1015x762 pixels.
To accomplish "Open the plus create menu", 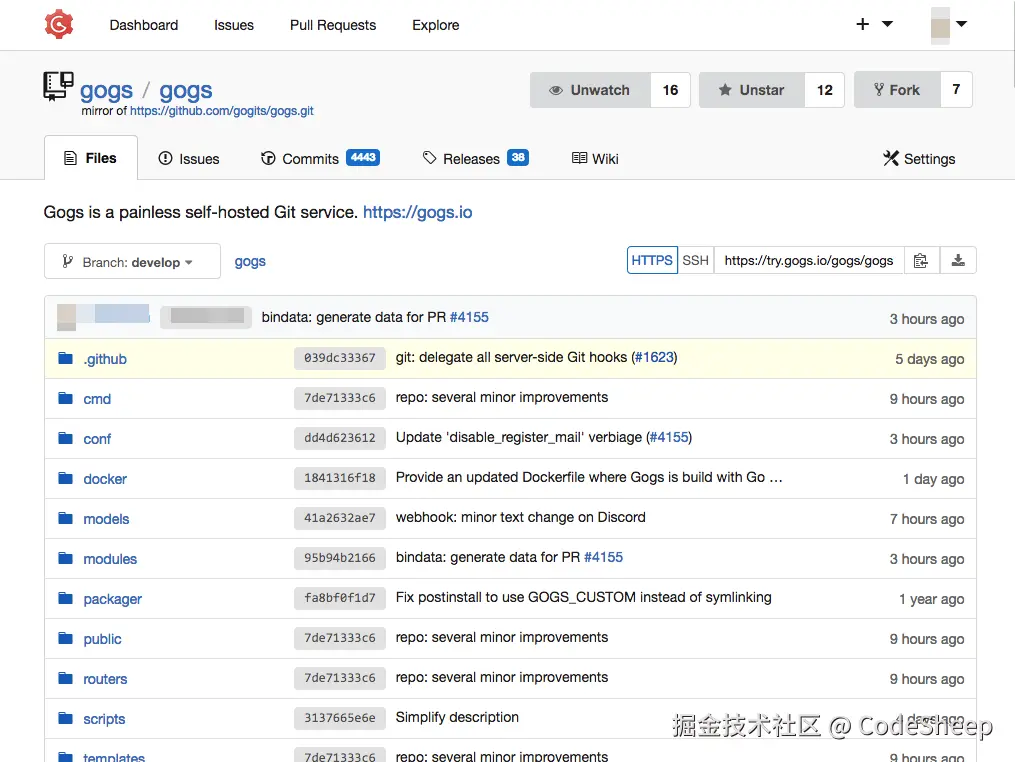I will click(x=874, y=24).
